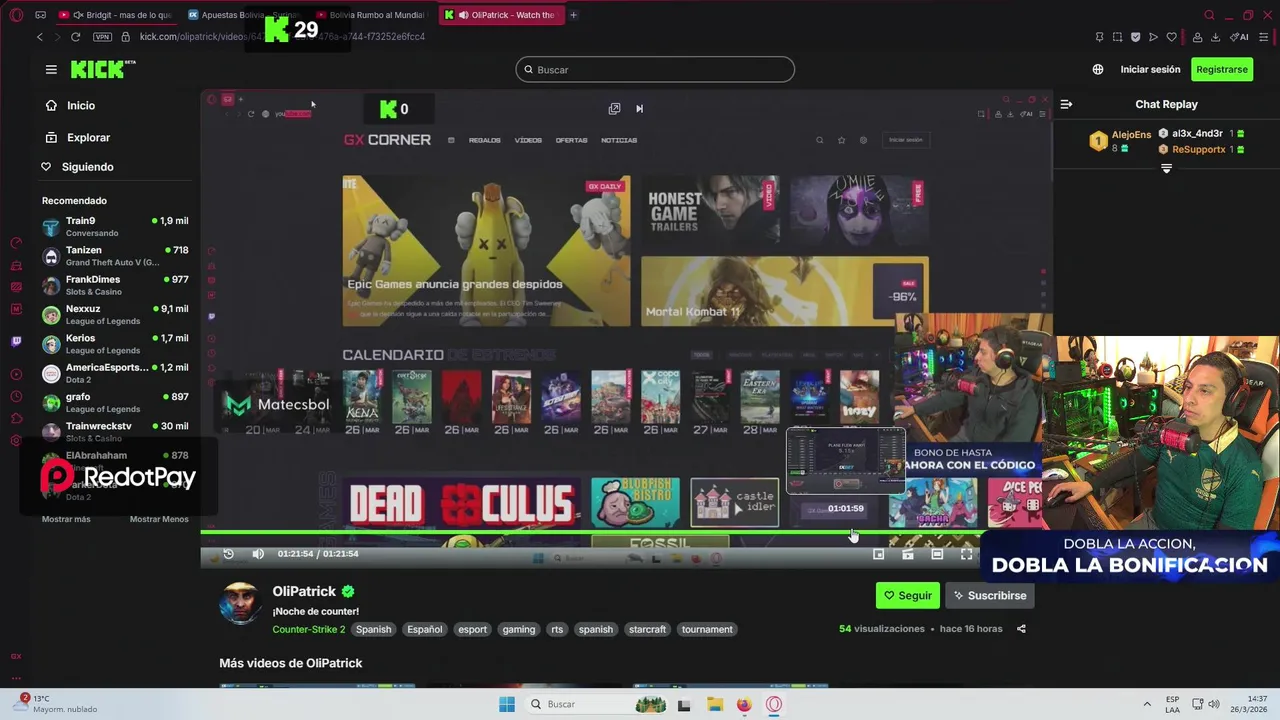This screenshot has width=1280, height=720.
Task: Open Siguiendo in the sidebar
Action: [88, 167]
